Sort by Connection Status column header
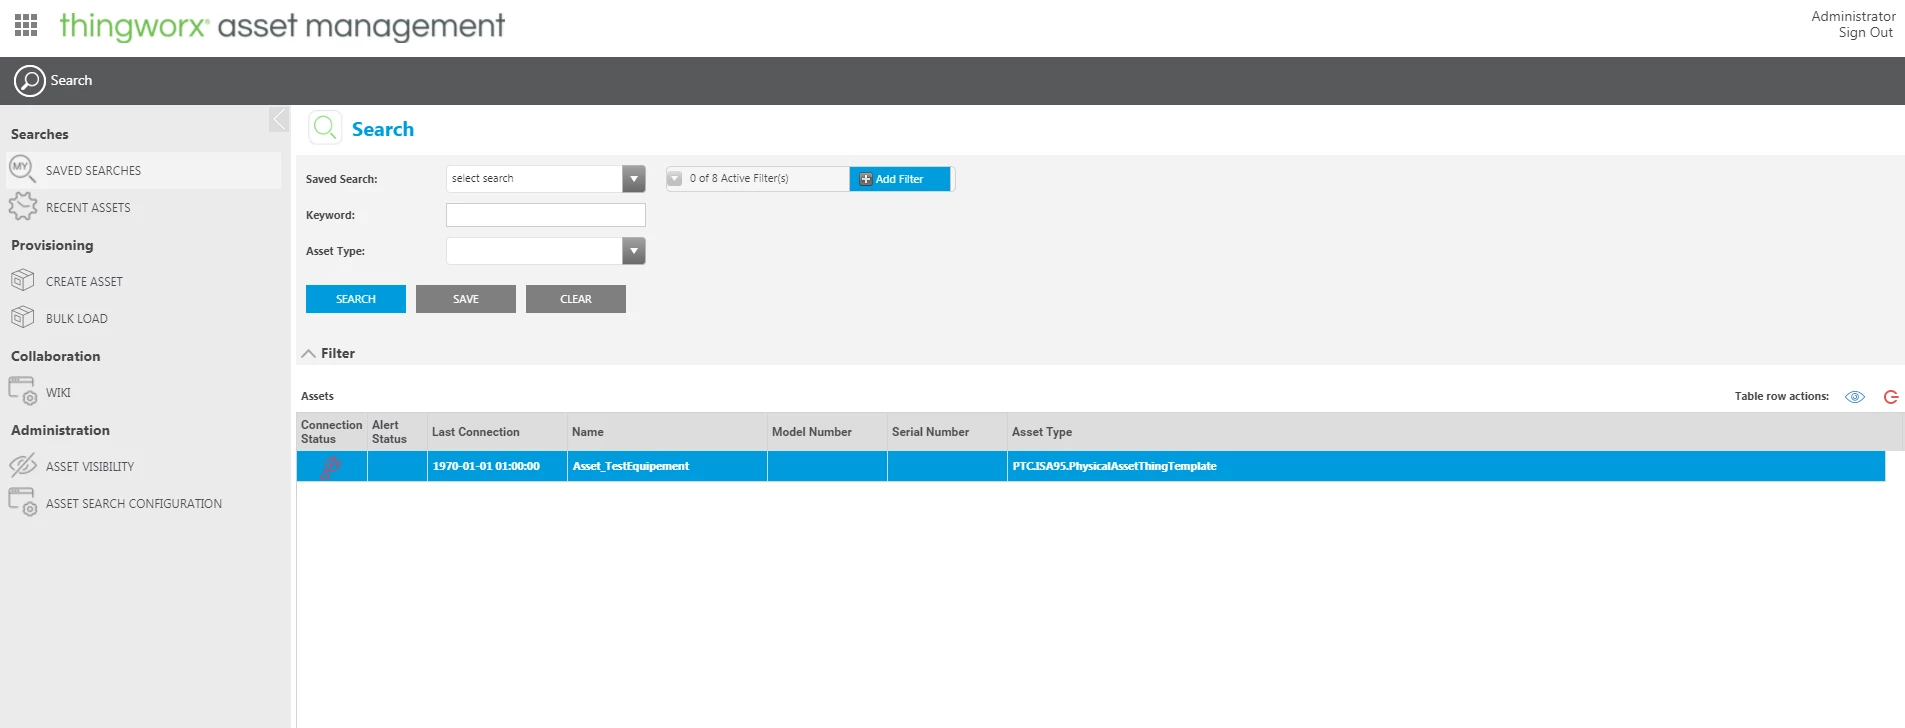The width and height of the screenshot is (1905, 728). [x=332, y=432]
